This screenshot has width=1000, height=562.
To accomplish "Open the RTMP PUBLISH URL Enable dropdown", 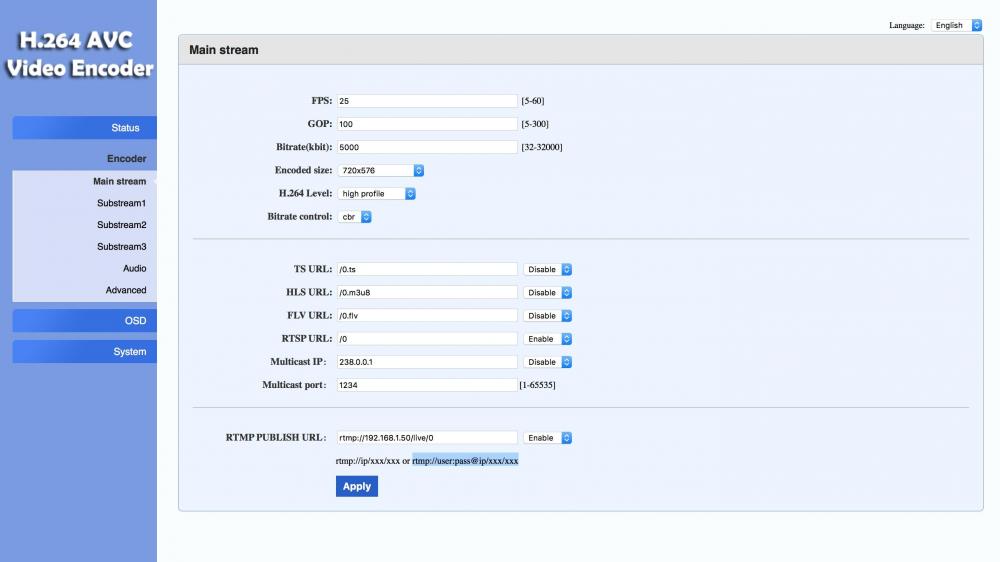I will tap(548, 438).
